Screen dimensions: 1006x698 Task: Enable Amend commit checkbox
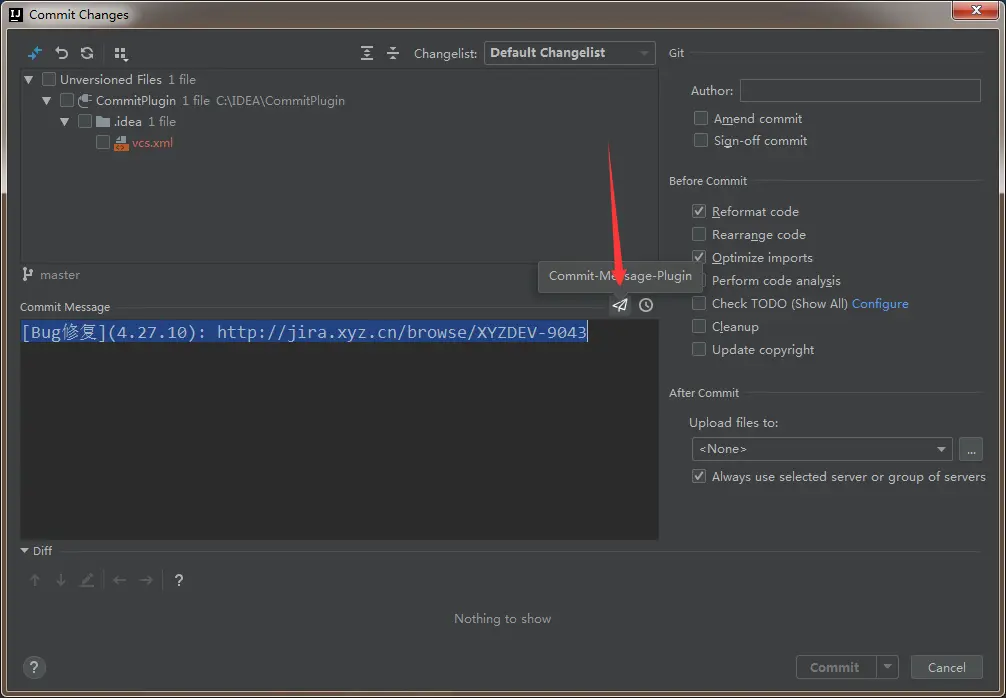pyautogui.click(x=701, y=119)
